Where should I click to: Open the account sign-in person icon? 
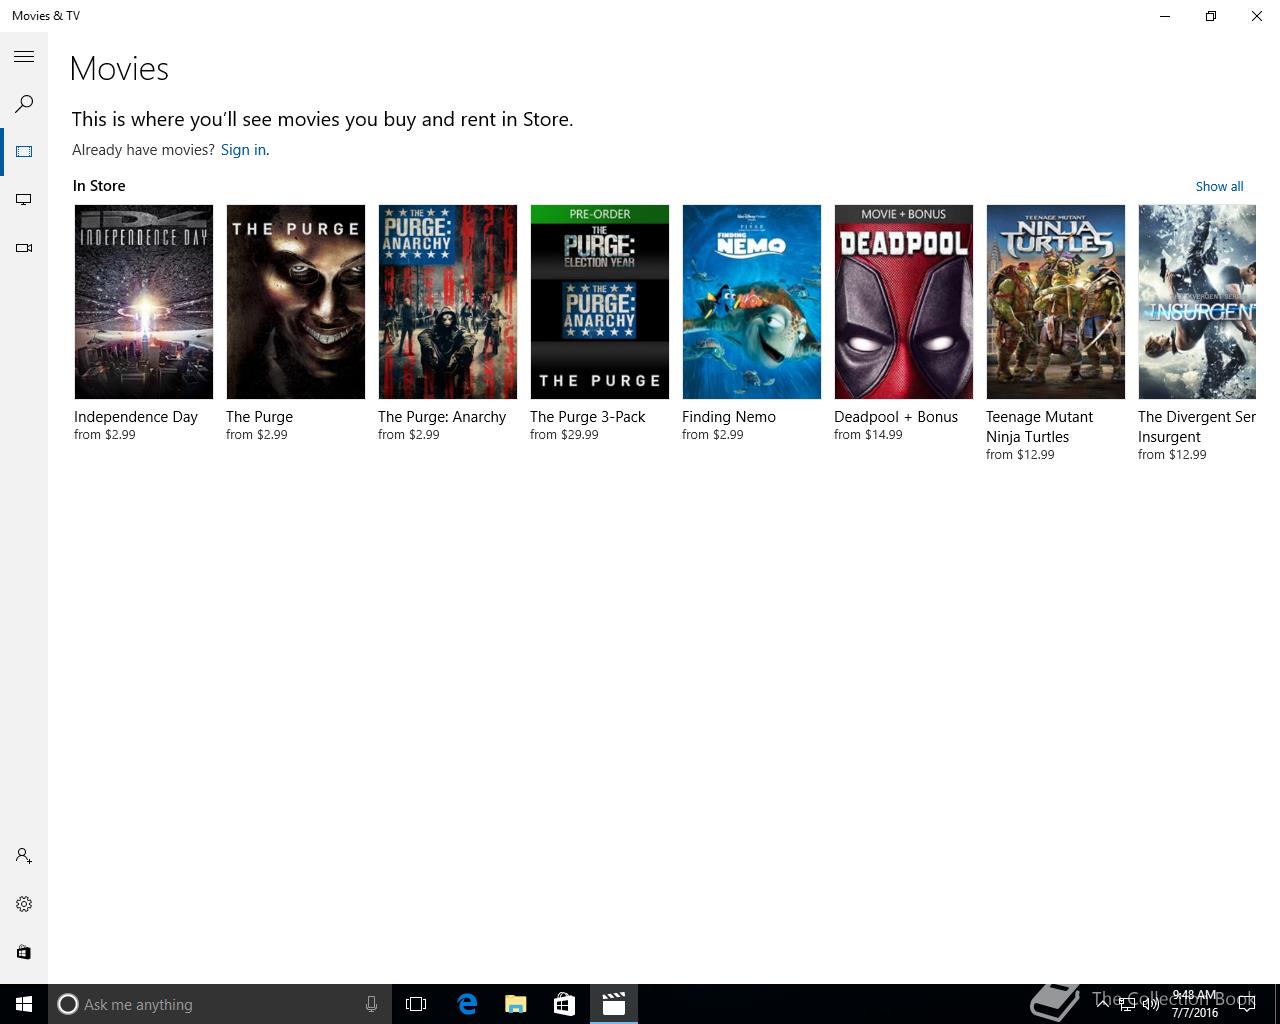click(24, 856)
